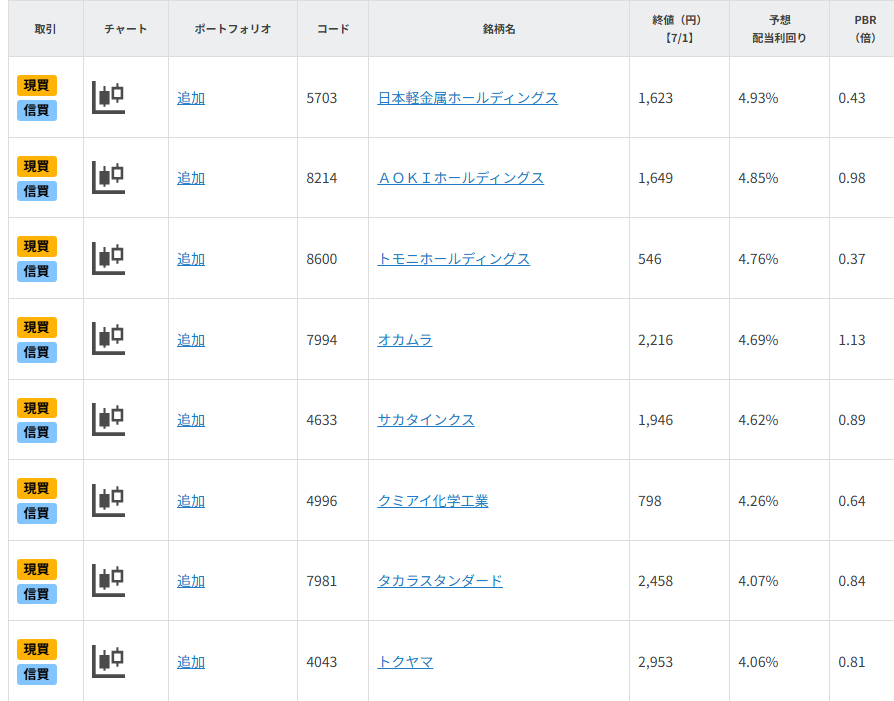The height and width of the screenshot is (701, 894).
Task: Open the タカラスタンダード stock name link
Action: point(439,581)
